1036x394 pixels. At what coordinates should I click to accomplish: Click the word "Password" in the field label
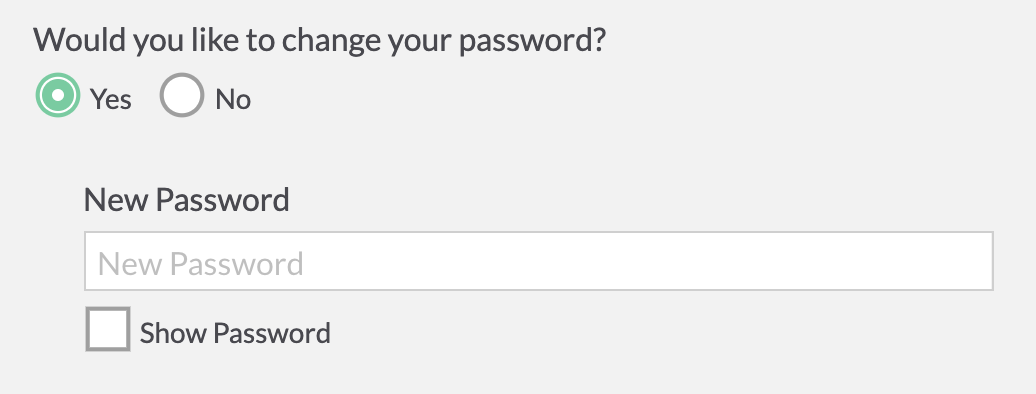point(223,200)
